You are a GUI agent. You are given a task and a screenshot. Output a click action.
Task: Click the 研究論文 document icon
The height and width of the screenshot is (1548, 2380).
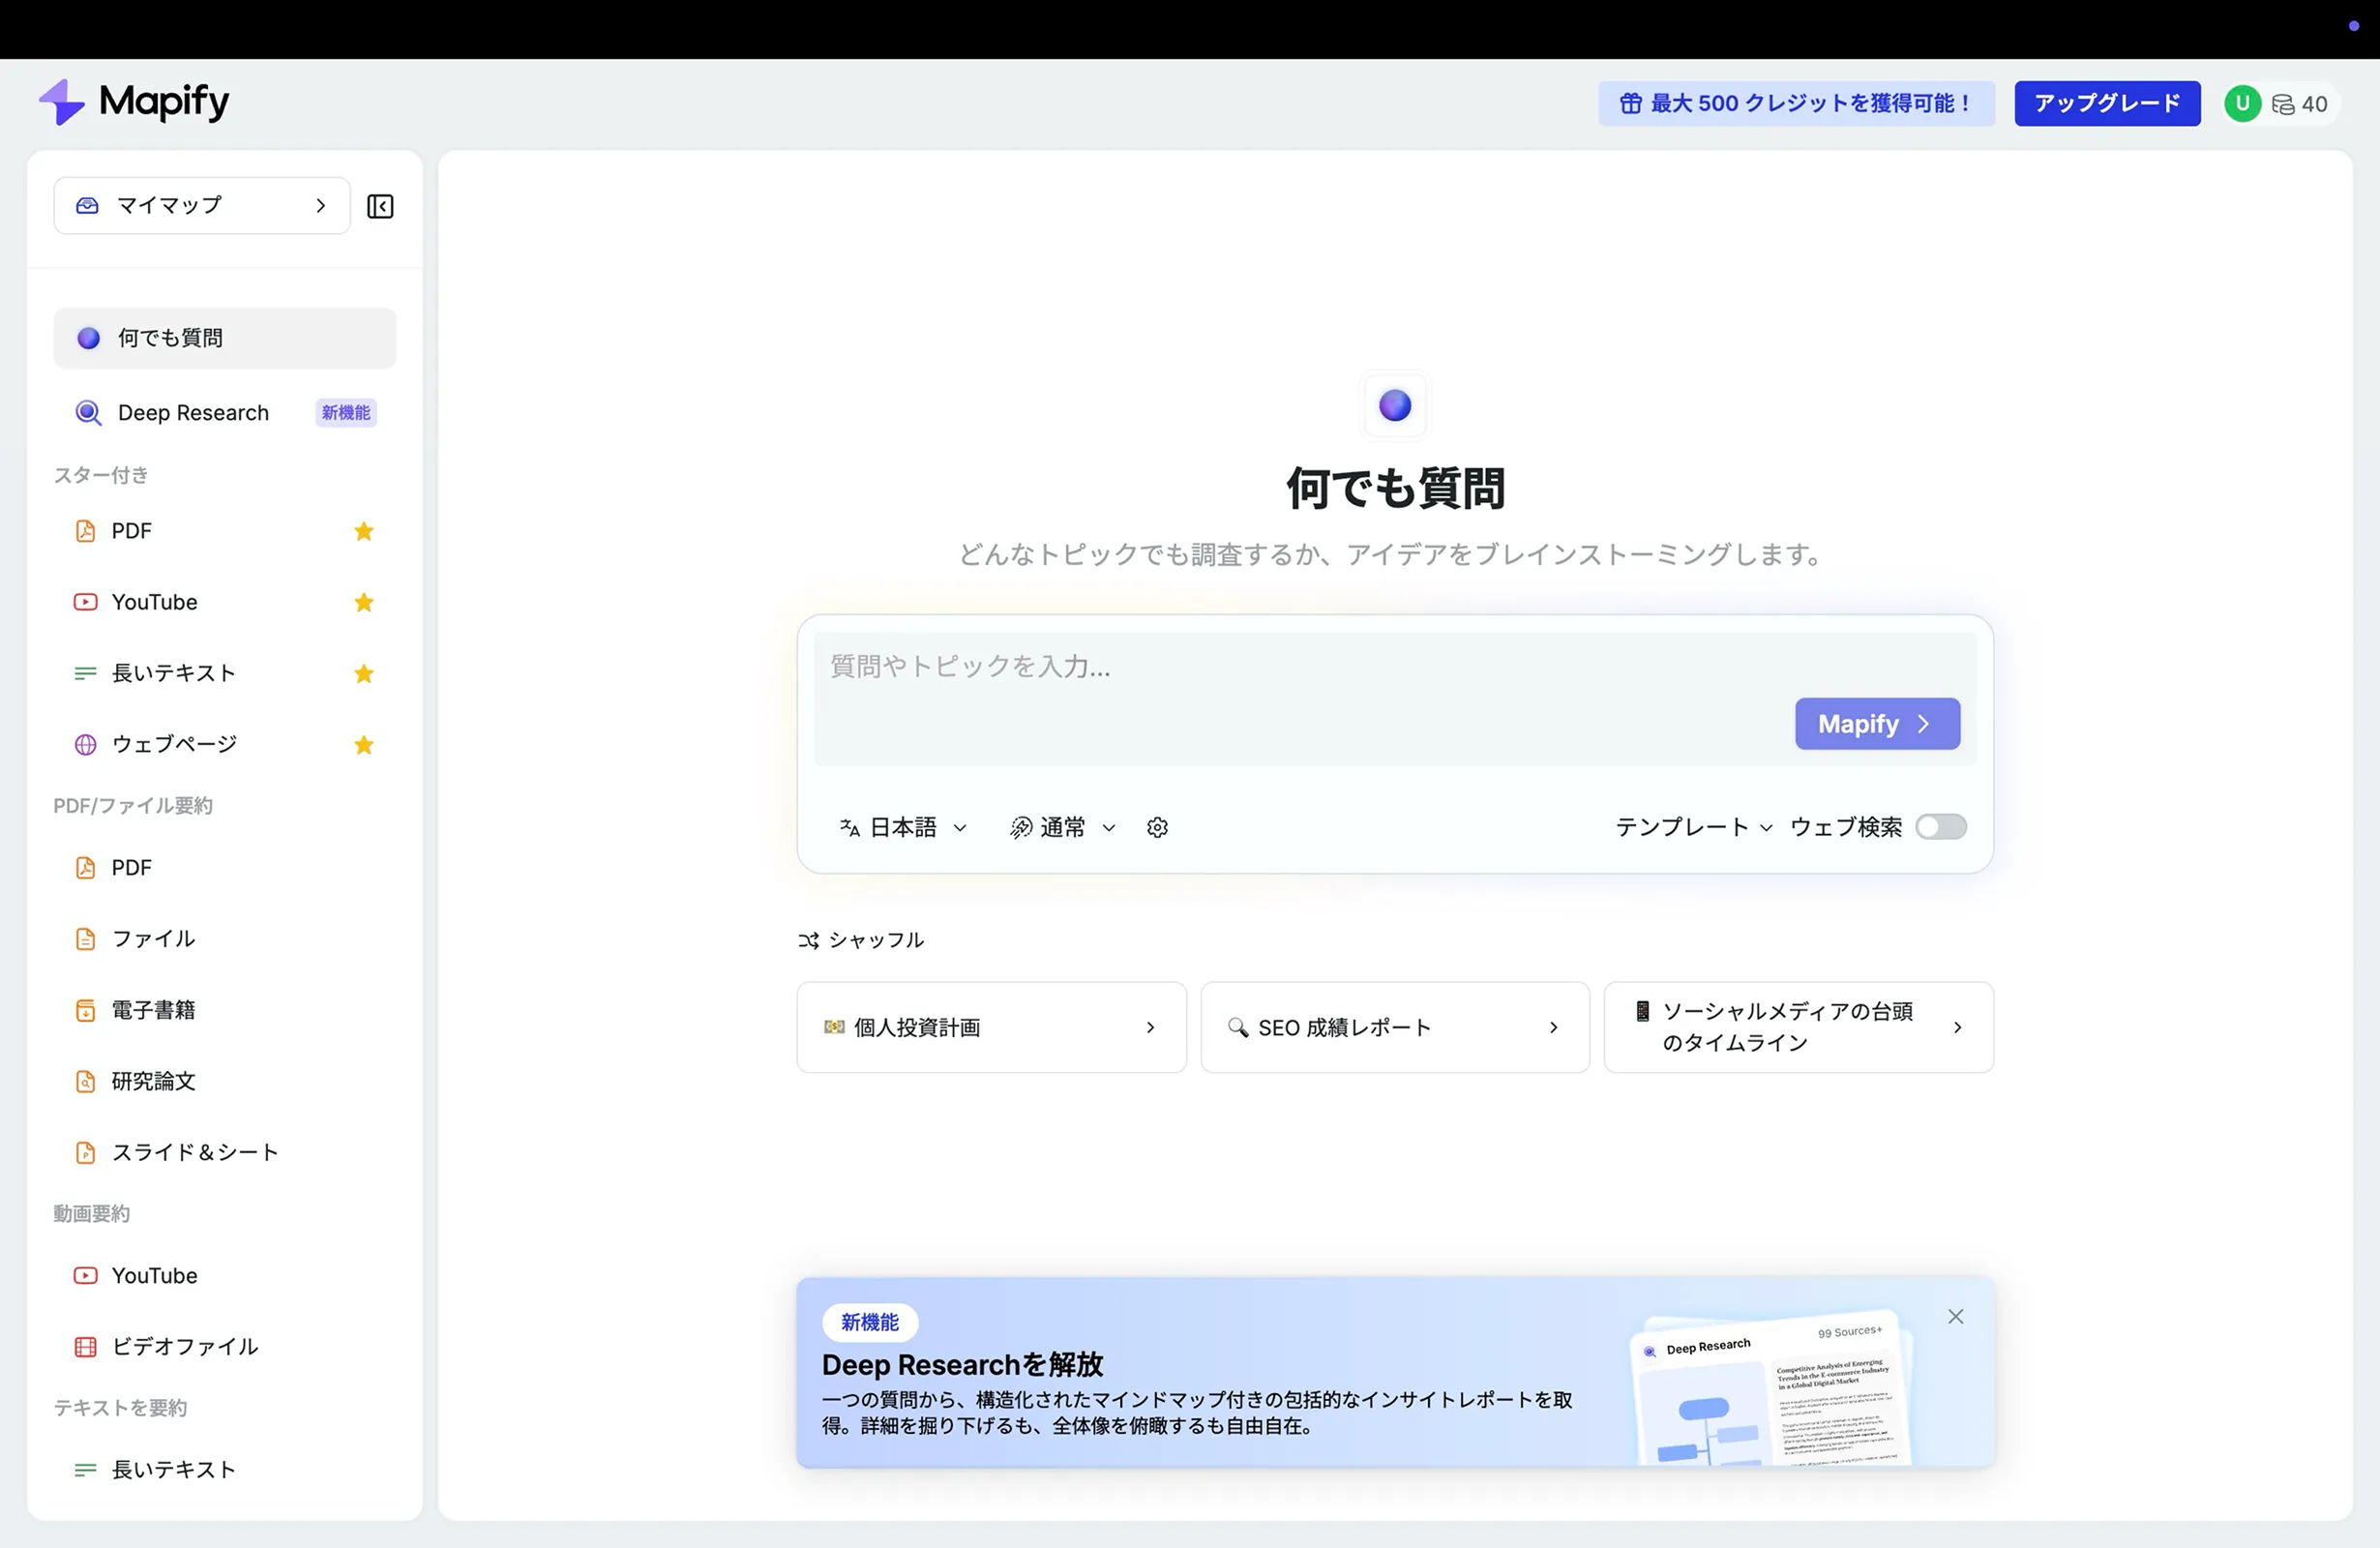pyautogui.click(x=85, y=1081)
